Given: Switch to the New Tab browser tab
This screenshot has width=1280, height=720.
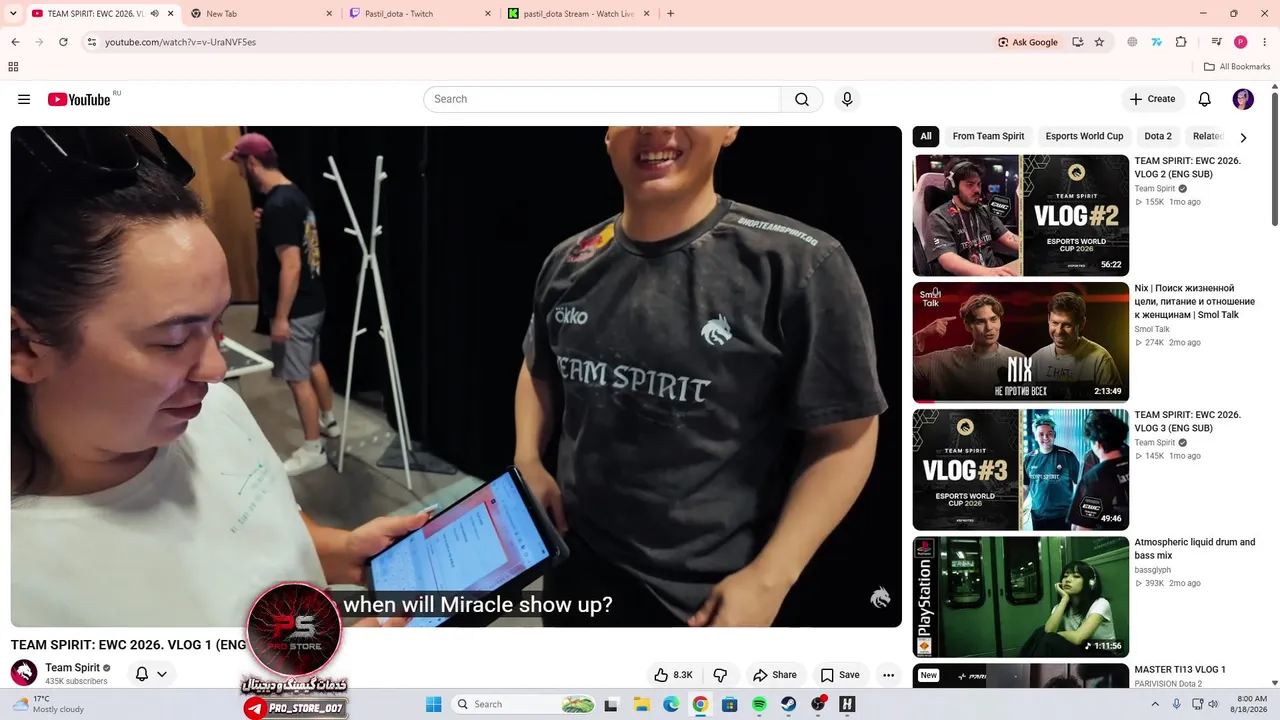Looking at the screenshot, I should (260, 14).
